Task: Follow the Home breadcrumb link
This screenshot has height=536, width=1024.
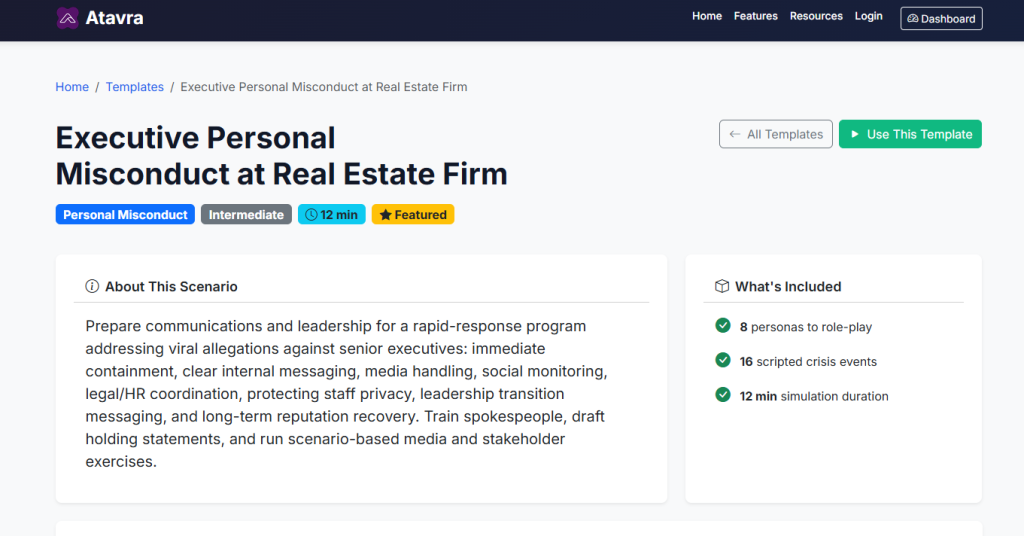Action: pos(72,87)
